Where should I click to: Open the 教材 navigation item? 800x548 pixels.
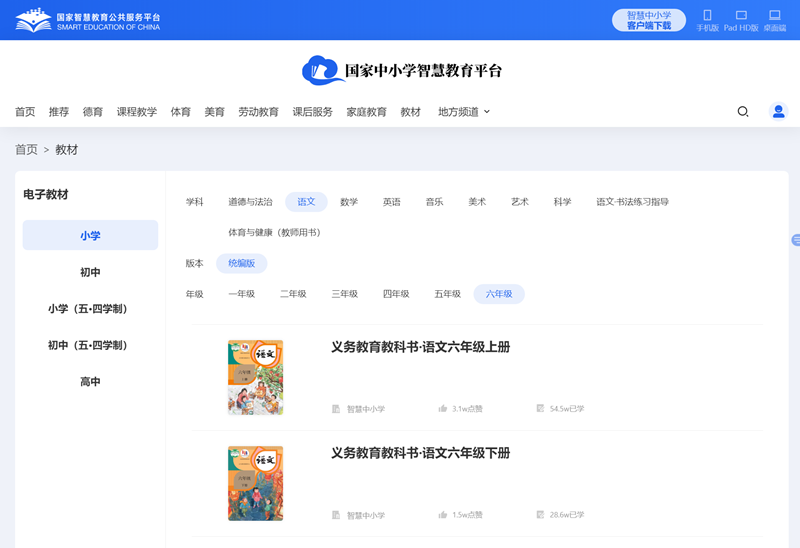(411, 112)
